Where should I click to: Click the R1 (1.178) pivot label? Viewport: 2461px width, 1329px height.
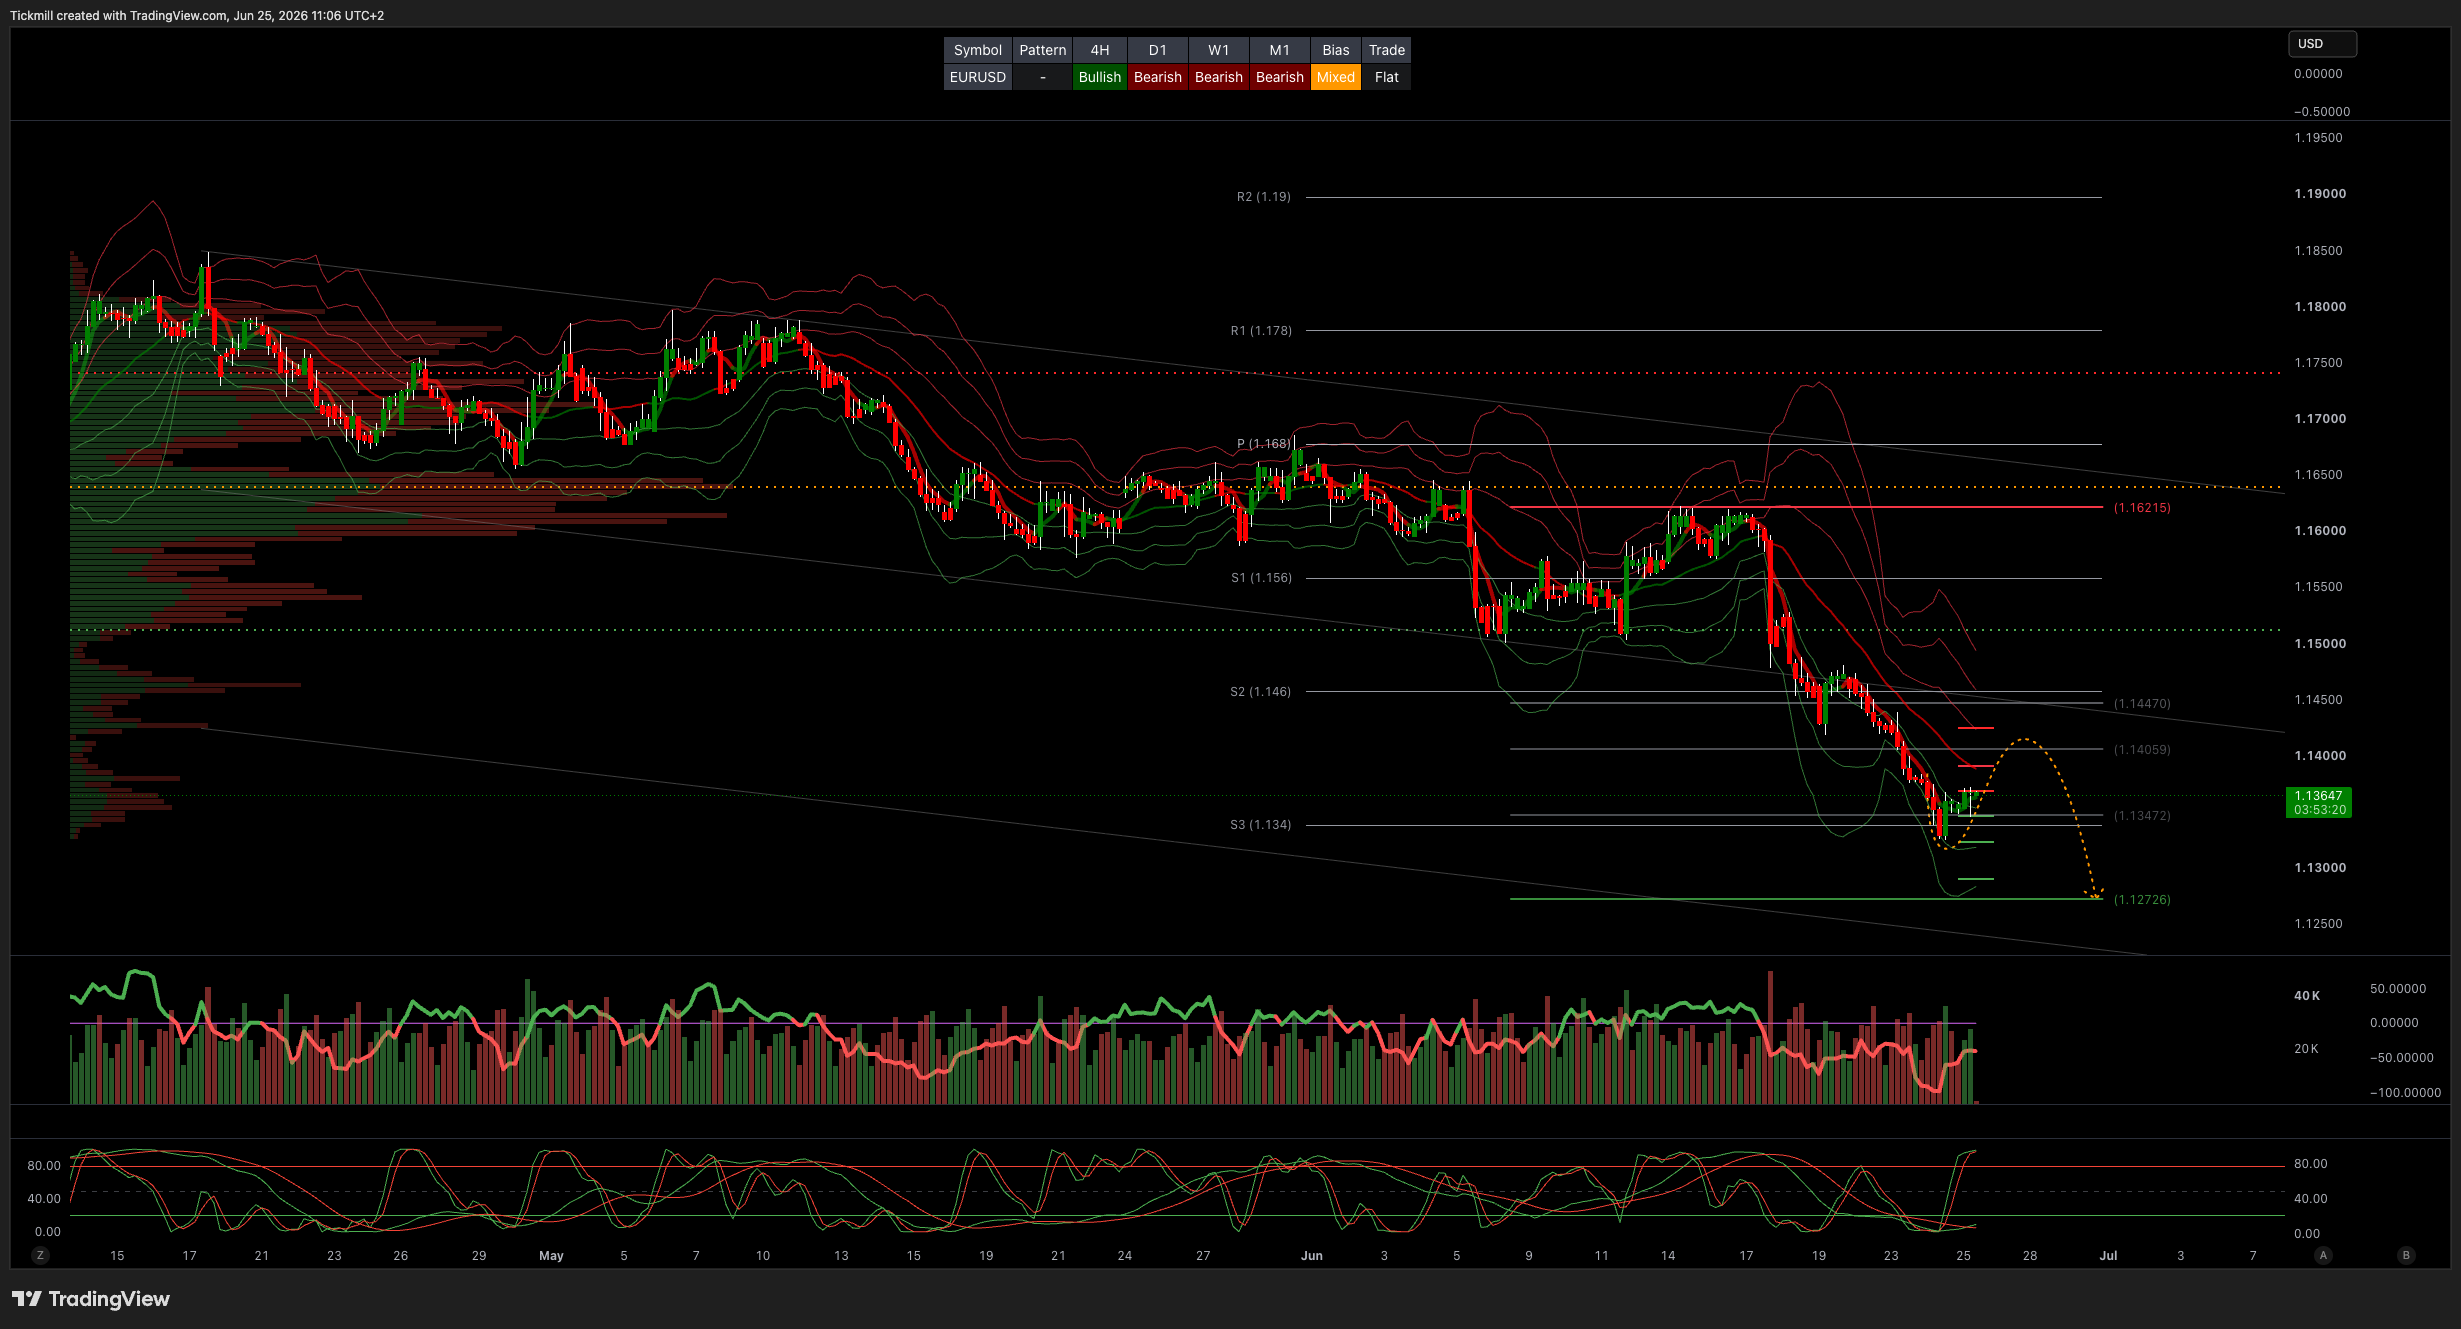click(1261, 331)
